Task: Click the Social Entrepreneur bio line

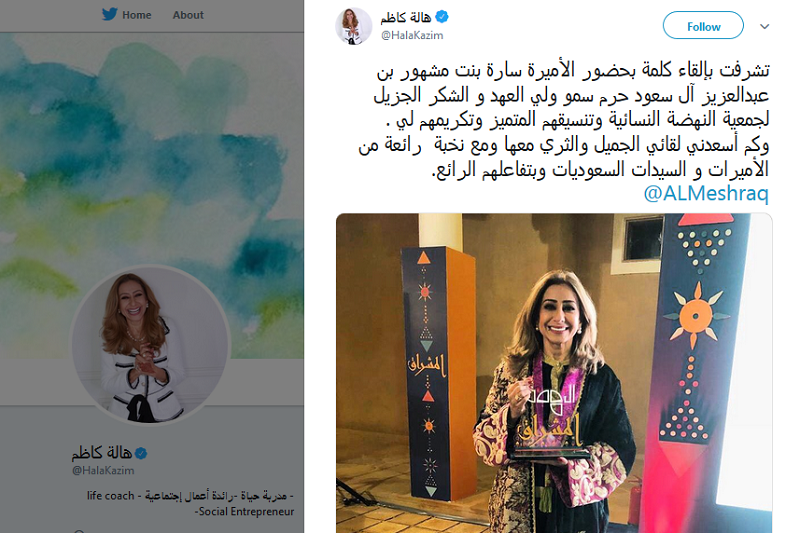Action: [x=246, y=512]
